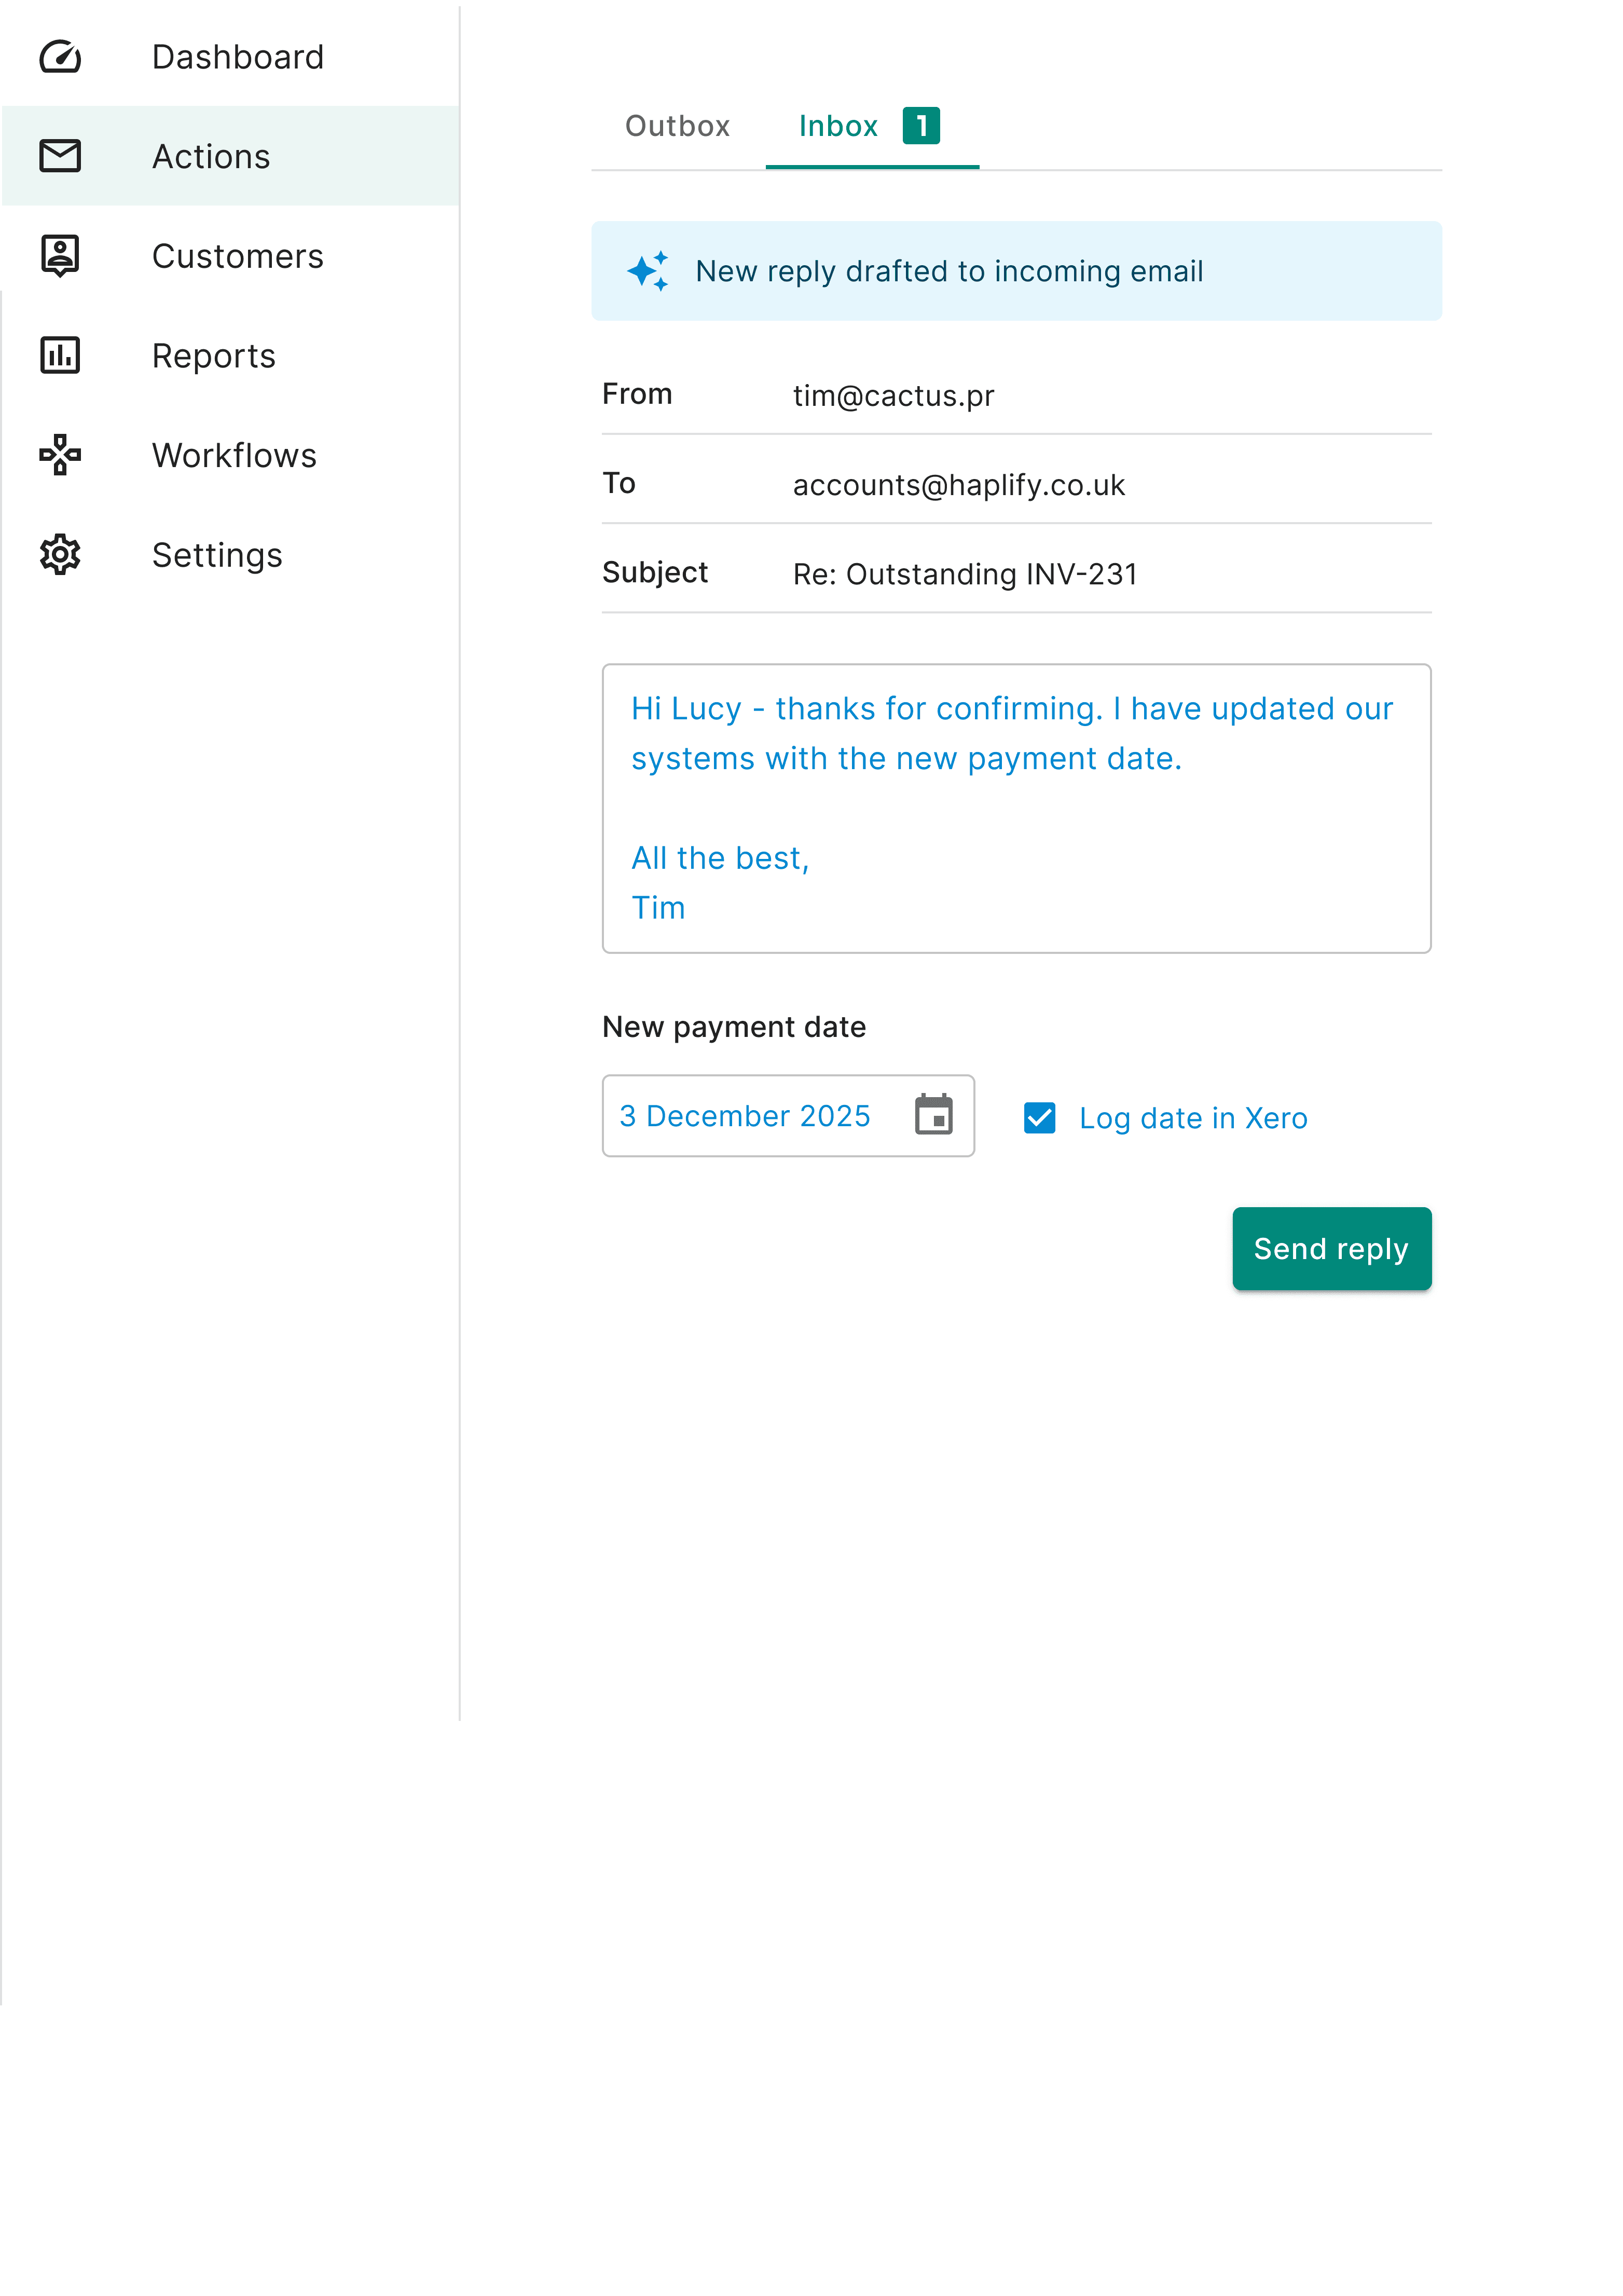This screenshot has height=2296, width=1623.
Task: Open the calendar icon next to the date
Action: pos(934,1116)
